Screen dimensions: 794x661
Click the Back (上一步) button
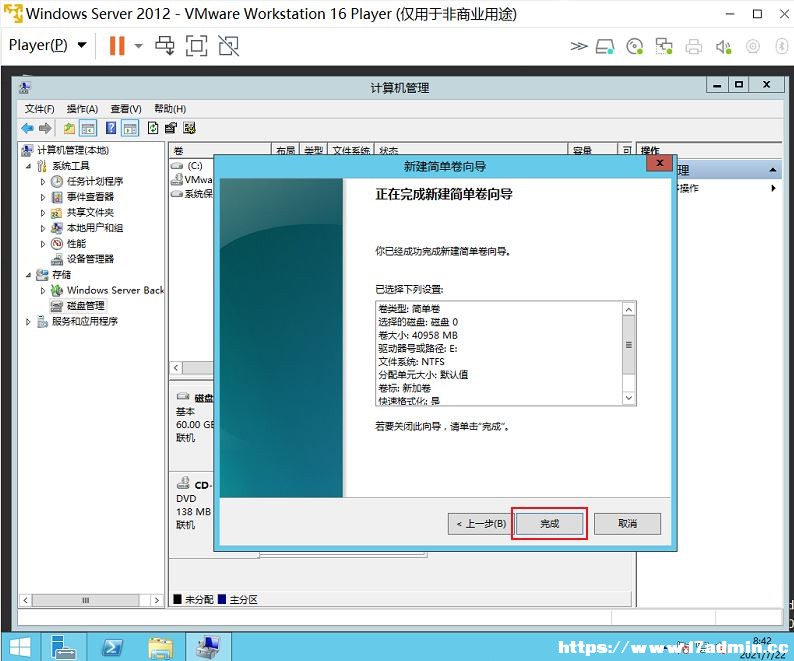[481, 523]
